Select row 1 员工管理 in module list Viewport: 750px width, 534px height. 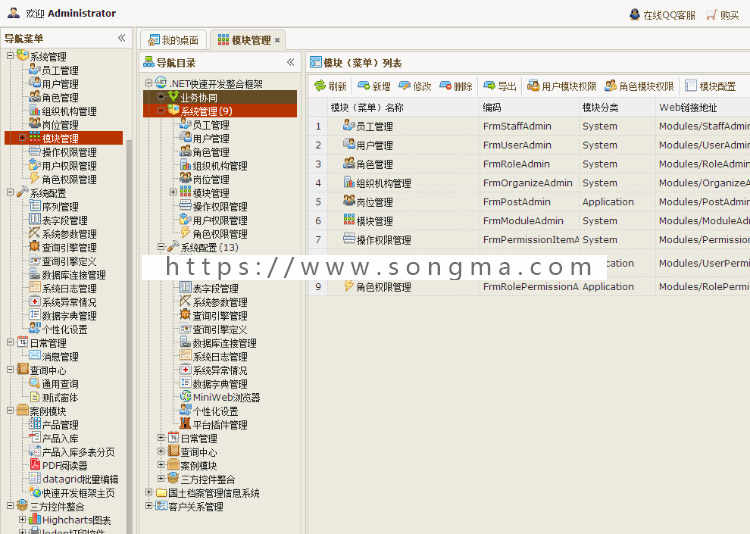click(529, 126)
